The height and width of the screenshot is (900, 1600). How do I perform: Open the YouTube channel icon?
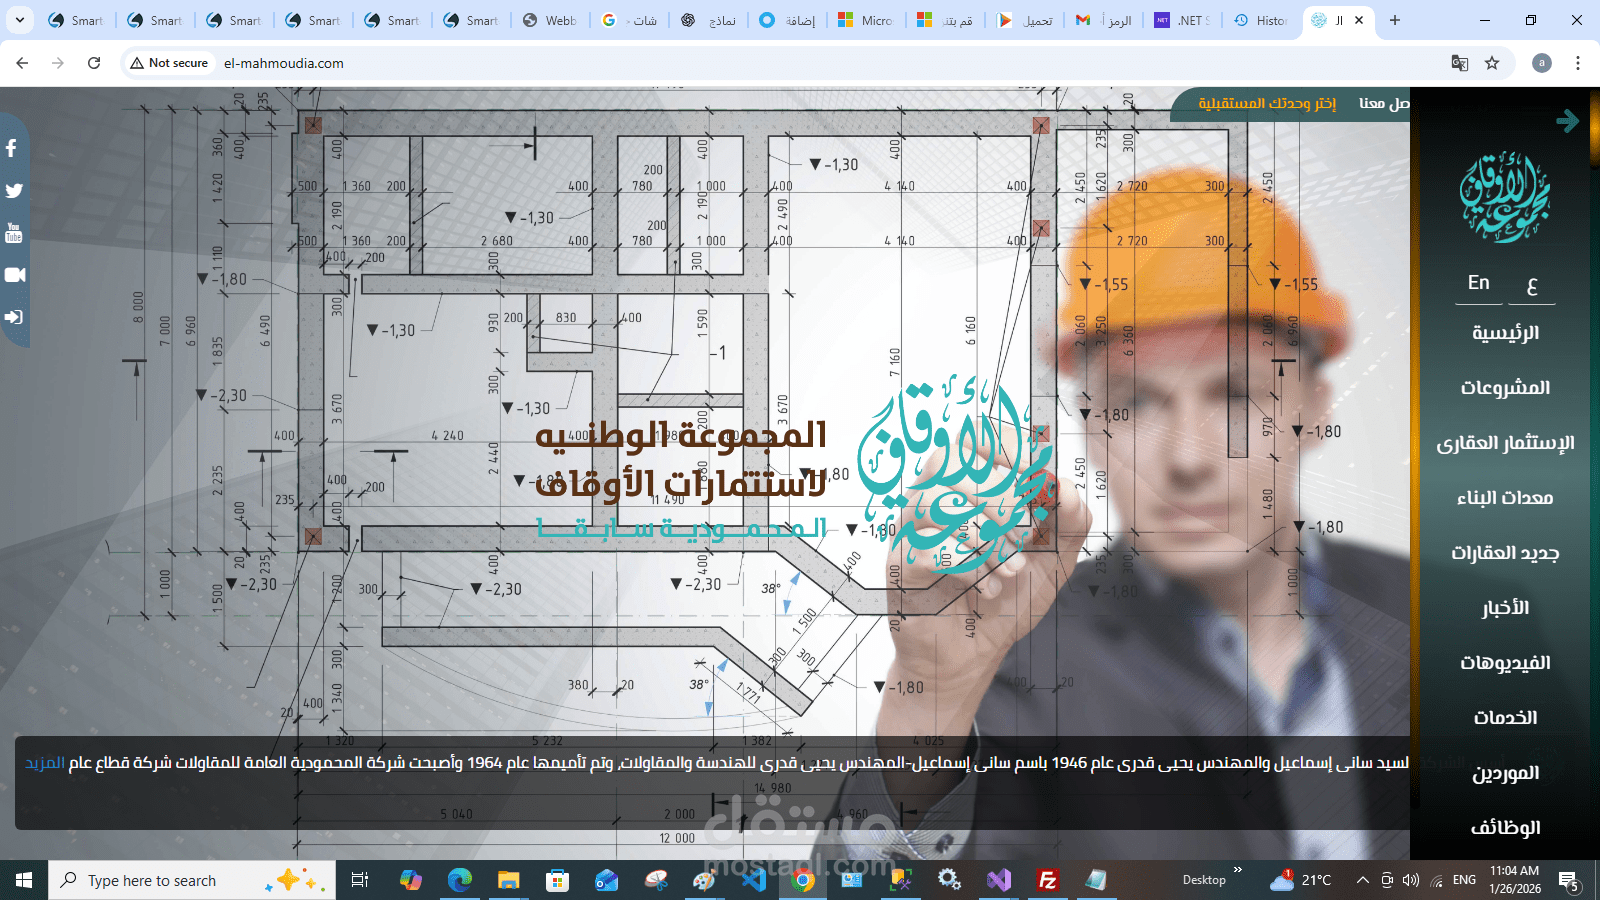pyautogui.click(x=13, y=233)
